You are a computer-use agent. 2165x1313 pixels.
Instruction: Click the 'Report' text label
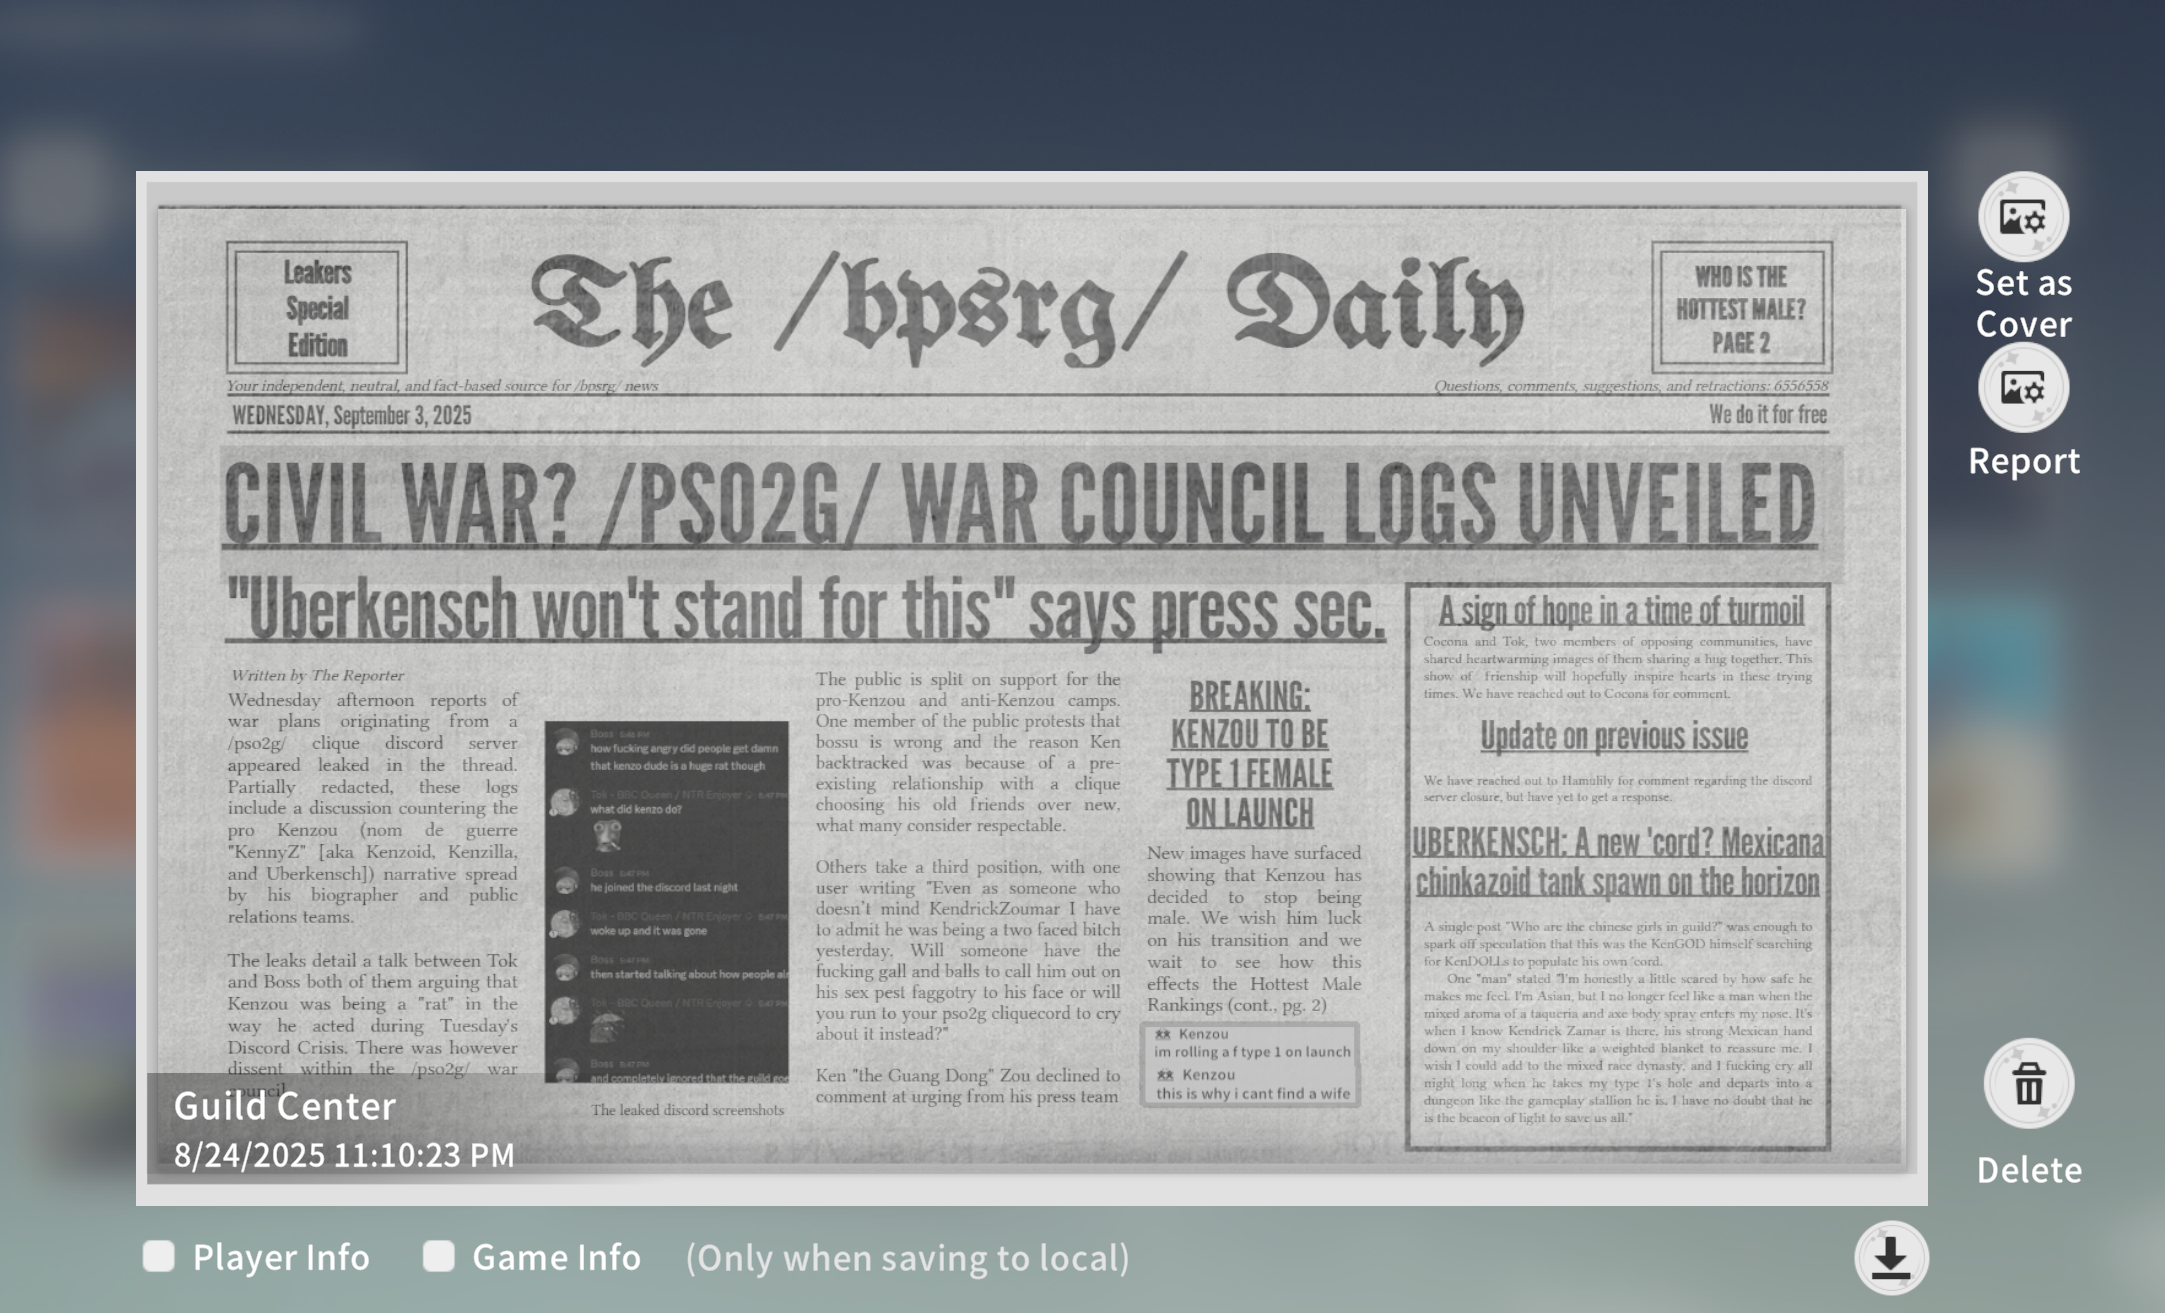click(2023, 461)
